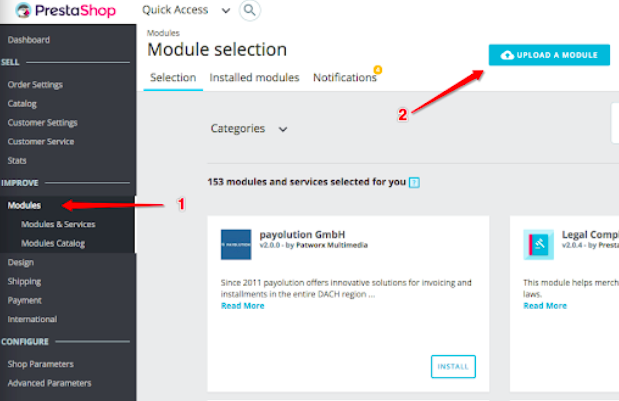Click the search magnifier icon
This screenshot has height=401, width=619.
pos(249,11)
